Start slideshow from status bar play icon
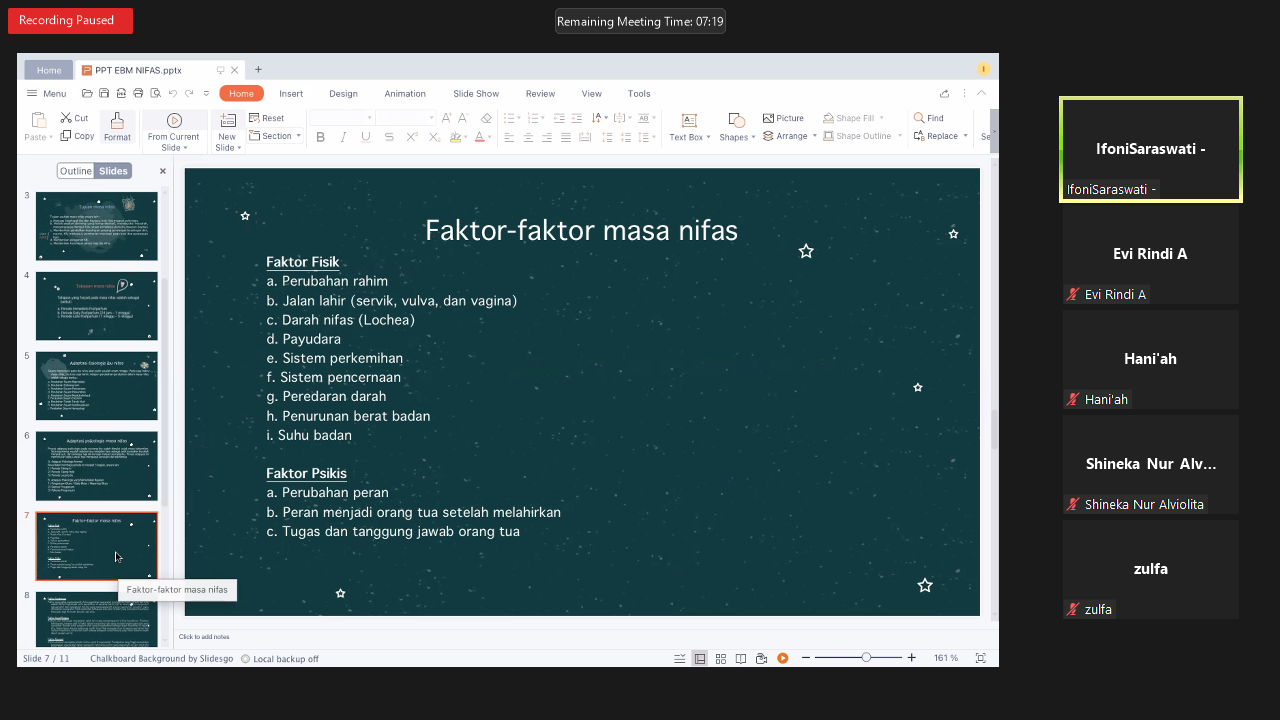The image size is (1280, 720). [x=783, y=658]
